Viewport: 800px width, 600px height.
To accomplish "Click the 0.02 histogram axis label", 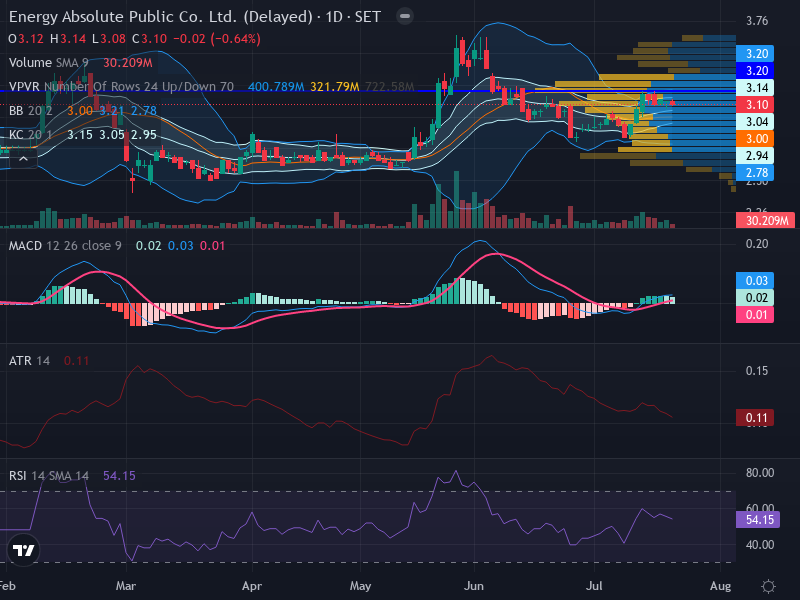I will pos(755,297).
